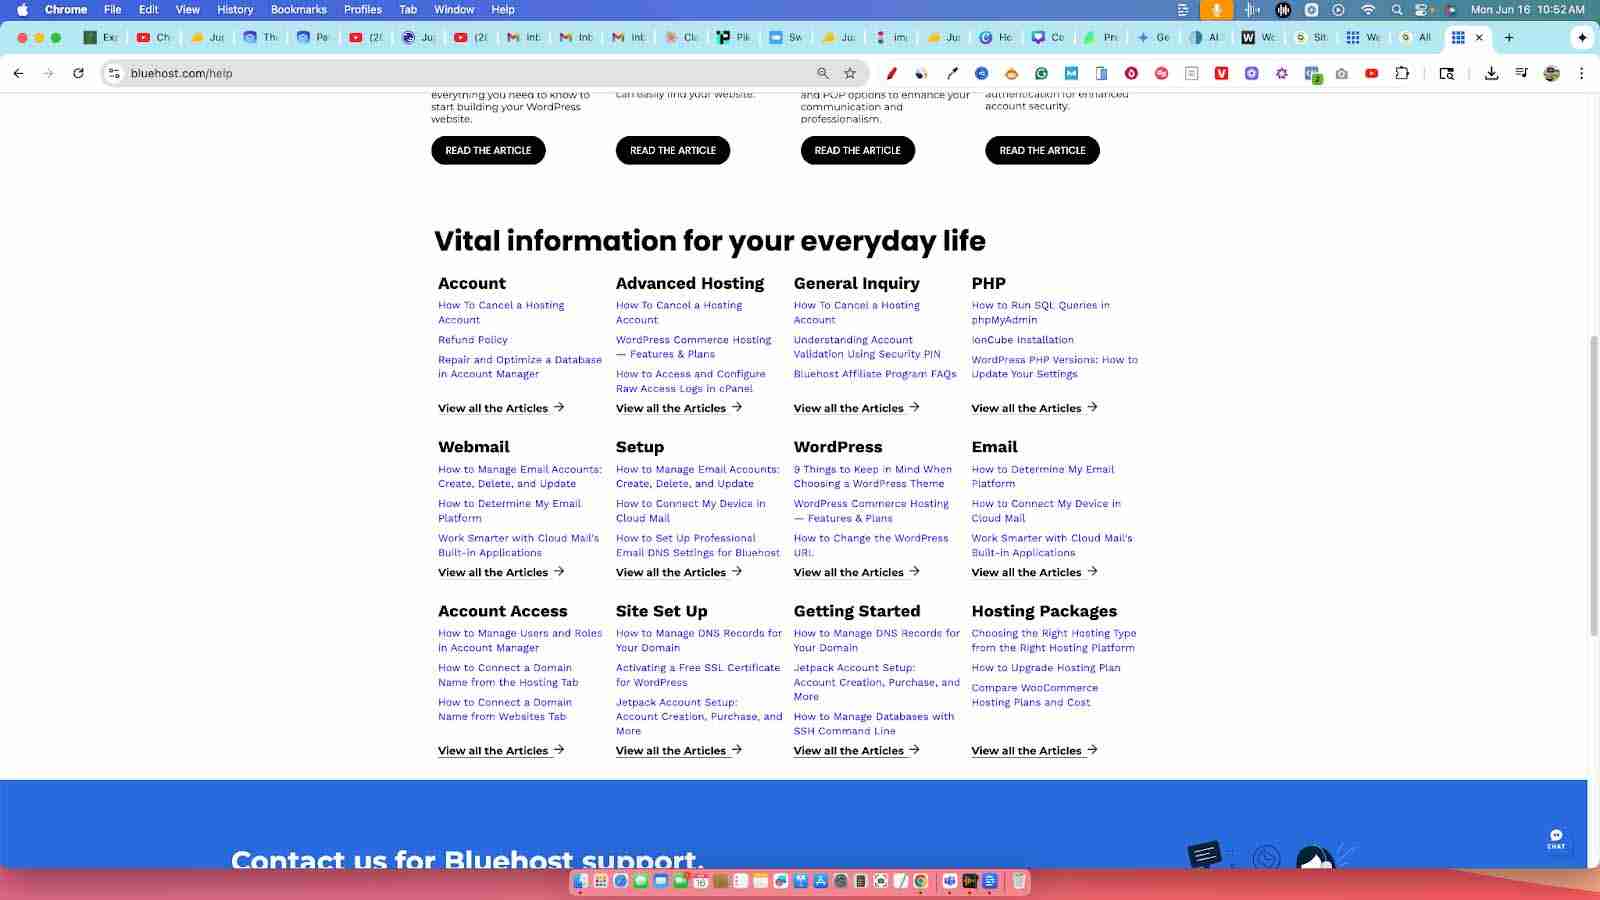Open the Chrome extensions puzzle icon

tap(1402, 73)
